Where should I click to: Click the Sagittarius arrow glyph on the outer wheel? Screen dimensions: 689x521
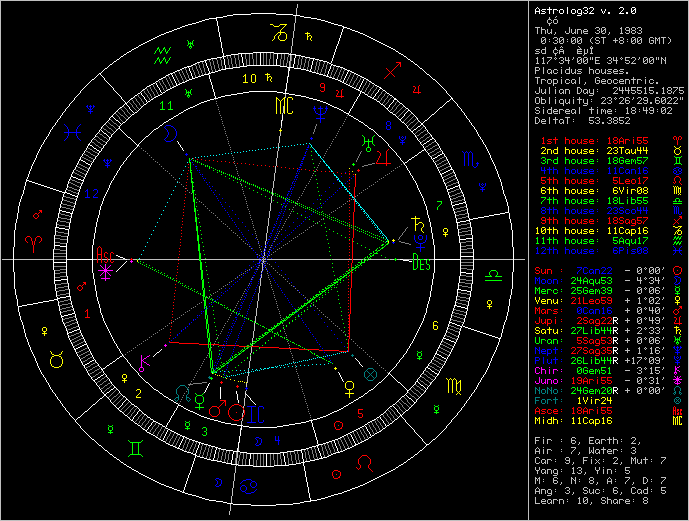[x=392, y=70]
